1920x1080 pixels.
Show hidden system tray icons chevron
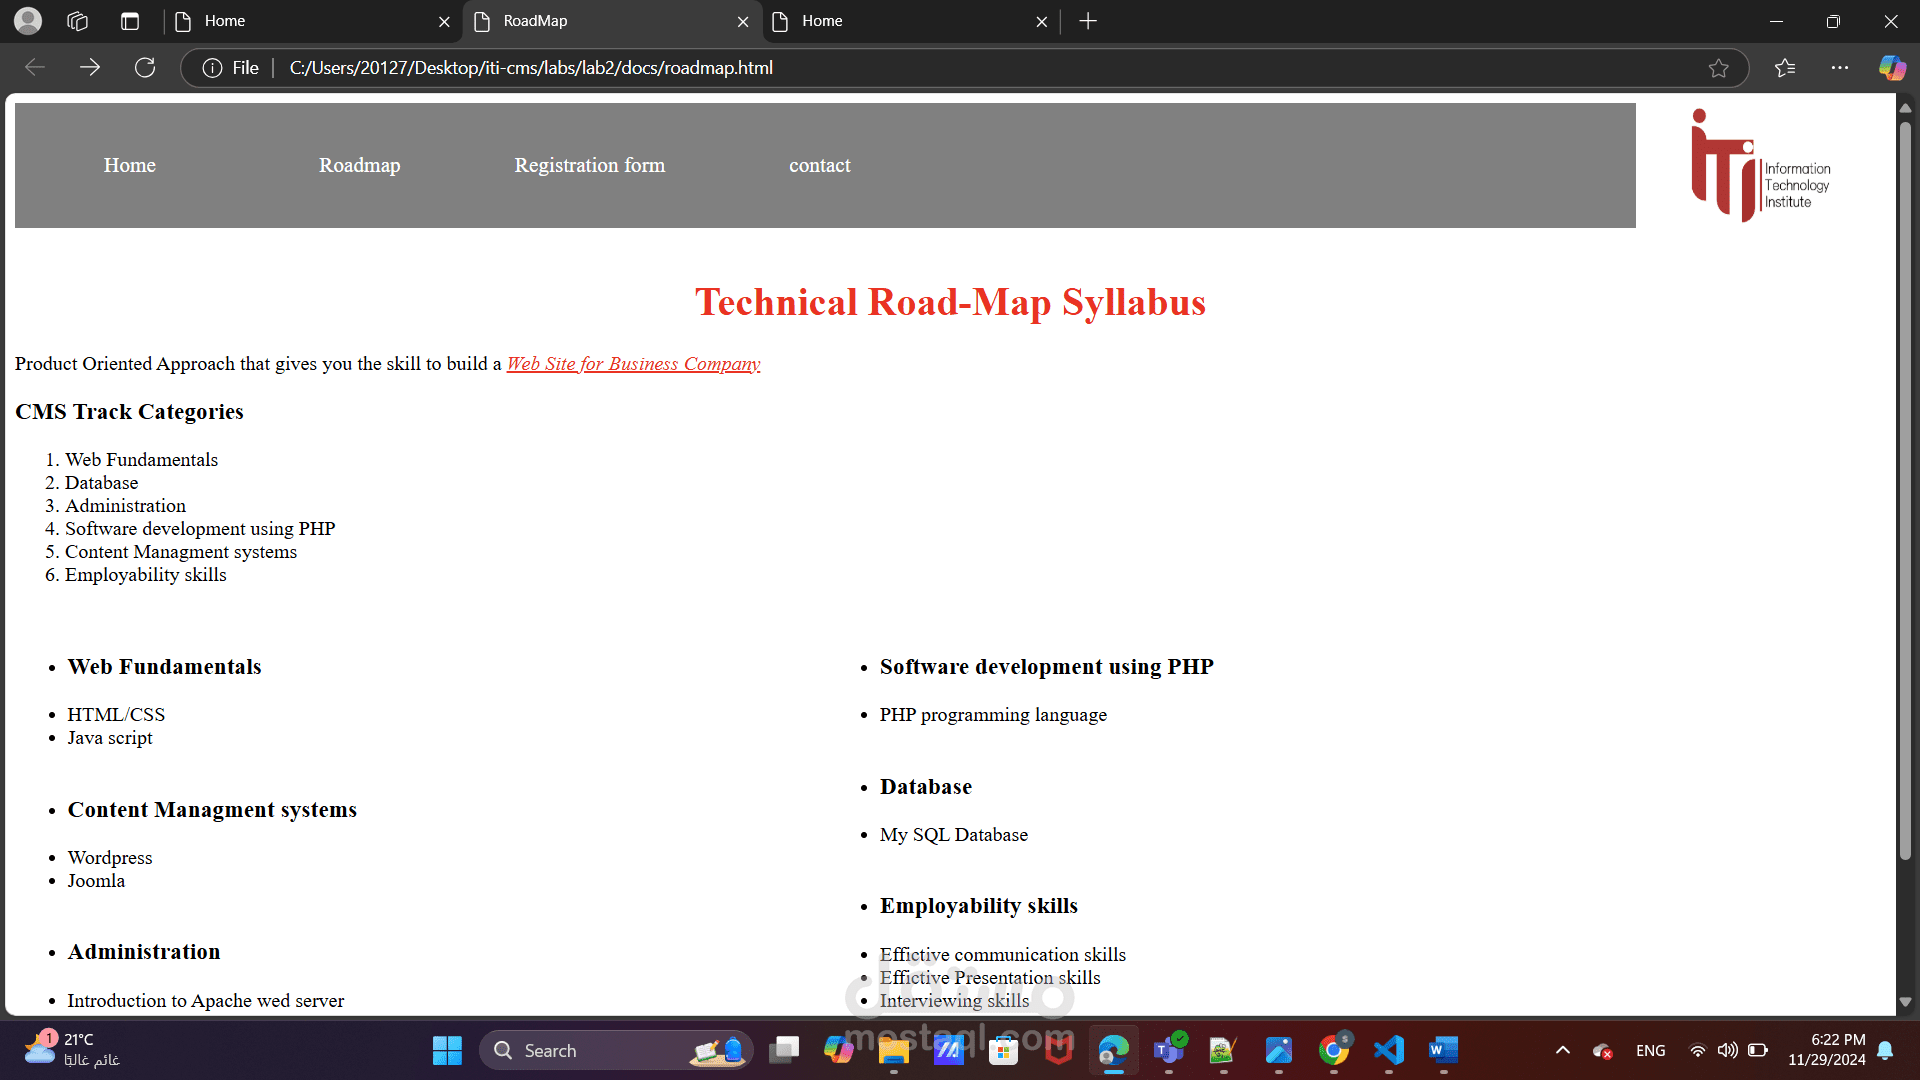coord(1563,1050)
